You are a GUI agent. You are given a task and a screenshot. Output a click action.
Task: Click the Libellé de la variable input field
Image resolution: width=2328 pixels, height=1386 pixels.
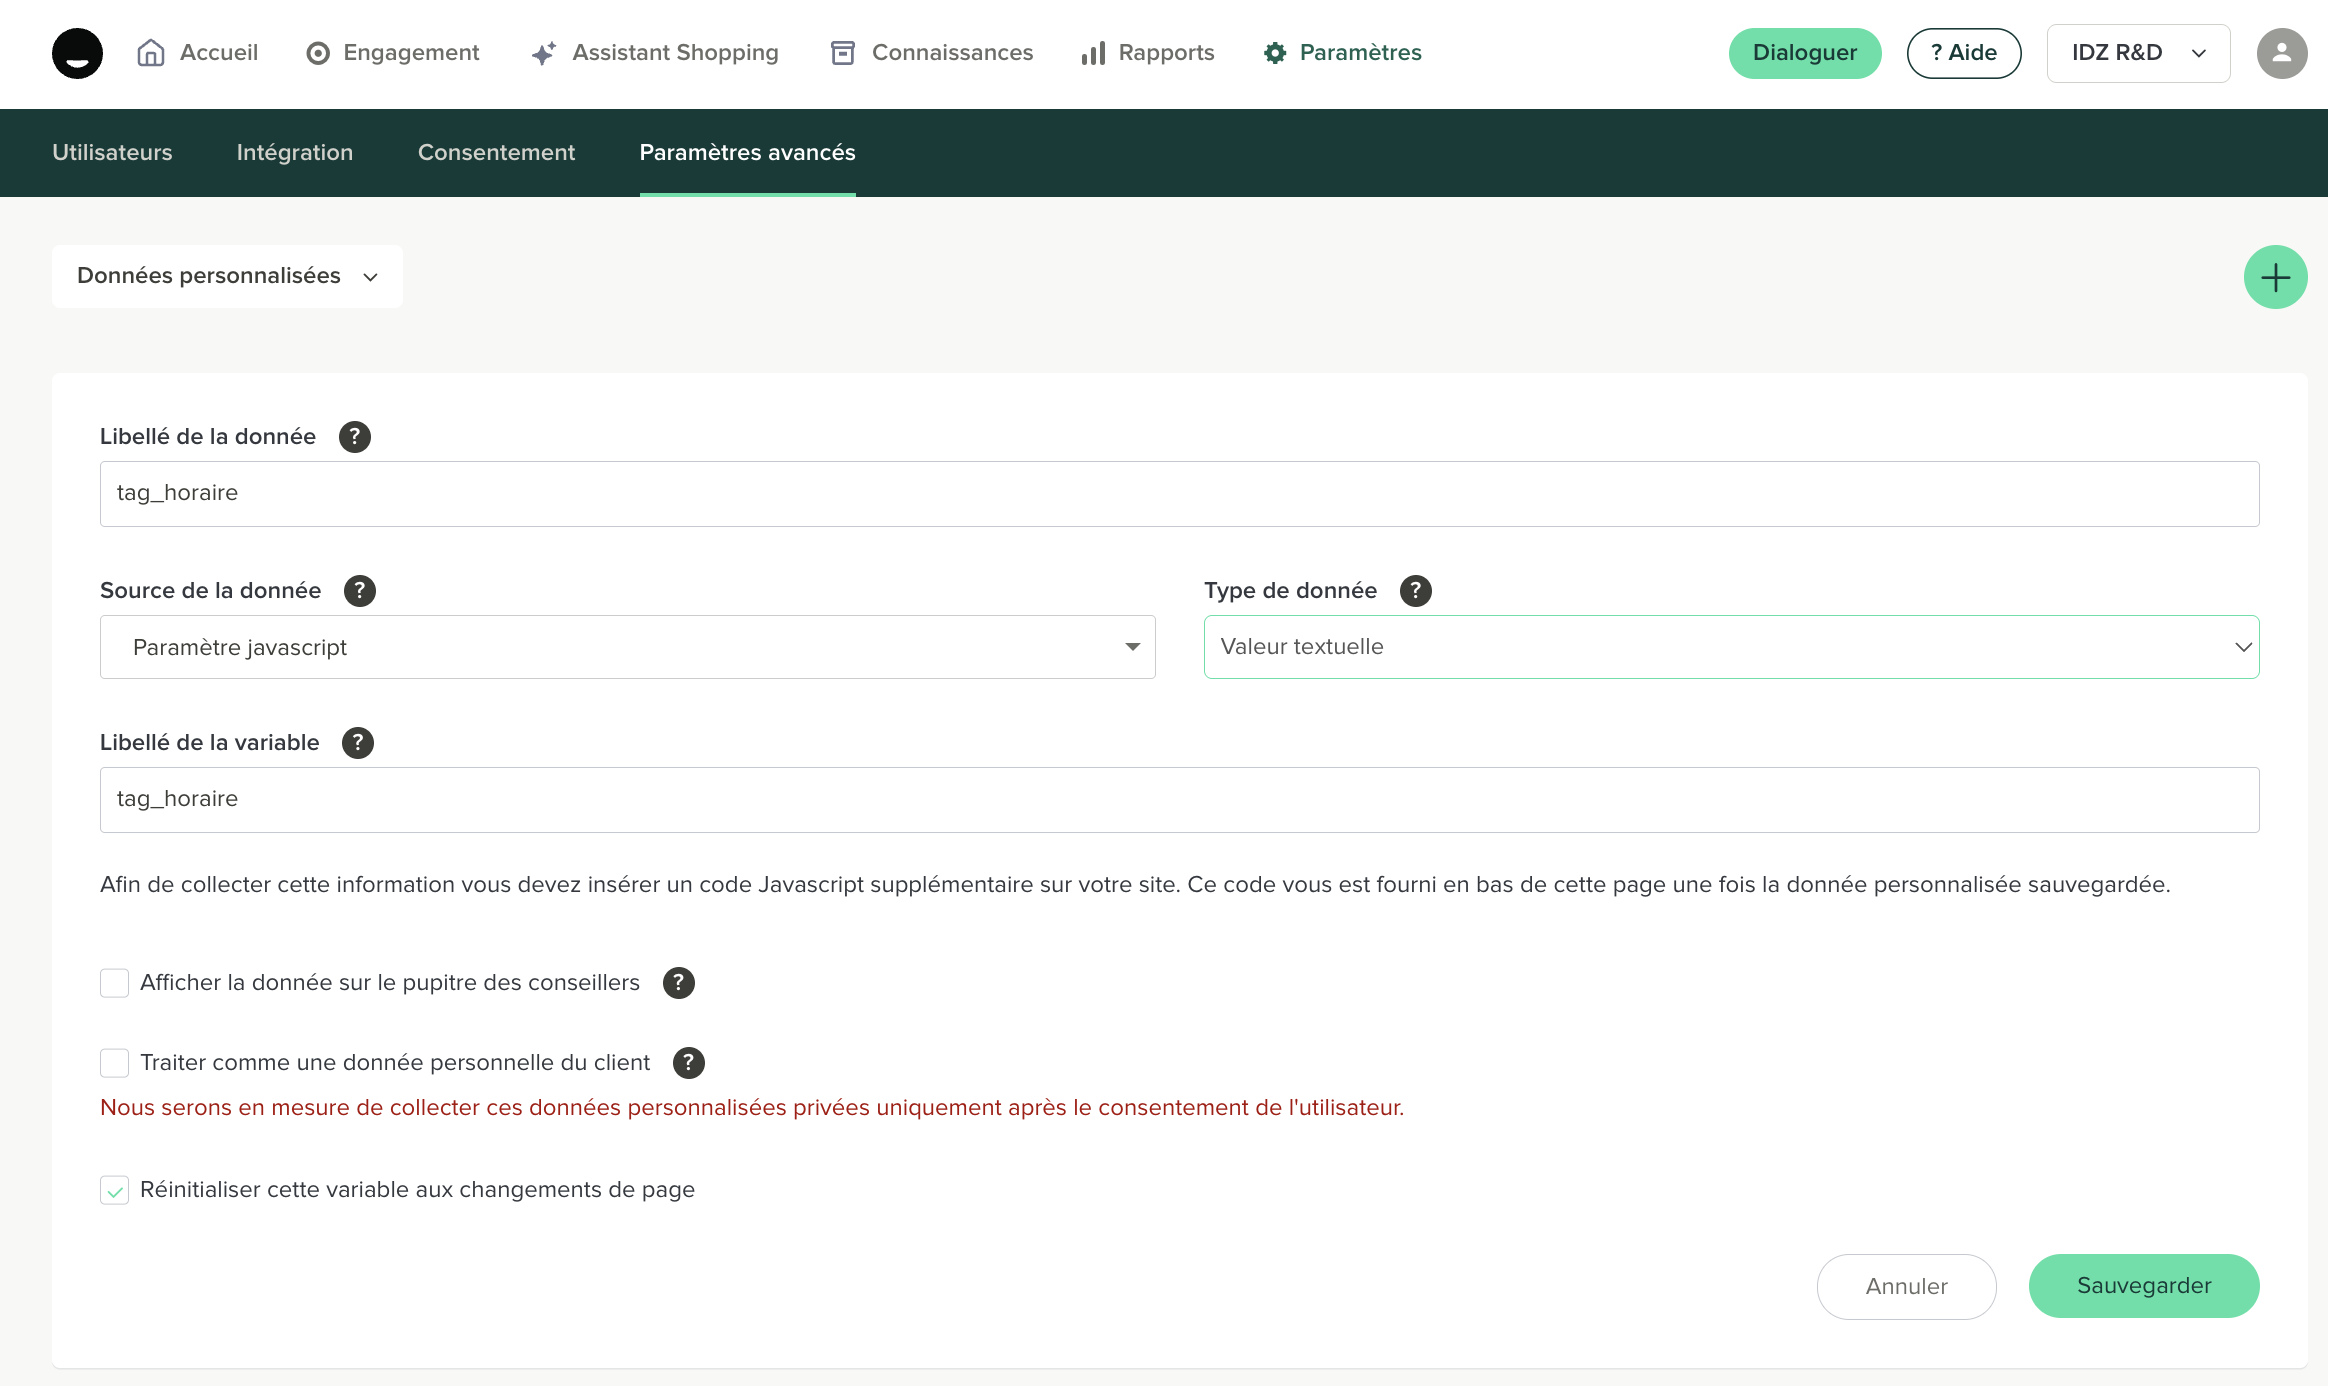click(1178, 799)
